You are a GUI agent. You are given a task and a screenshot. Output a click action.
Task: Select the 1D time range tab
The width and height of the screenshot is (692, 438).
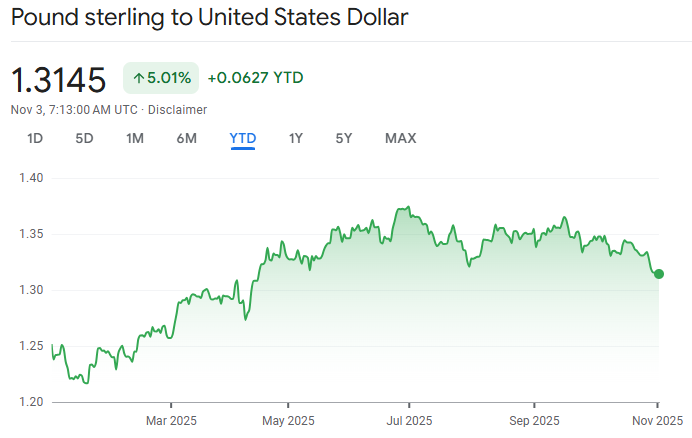pyautogui.click(x=35, y=138)
